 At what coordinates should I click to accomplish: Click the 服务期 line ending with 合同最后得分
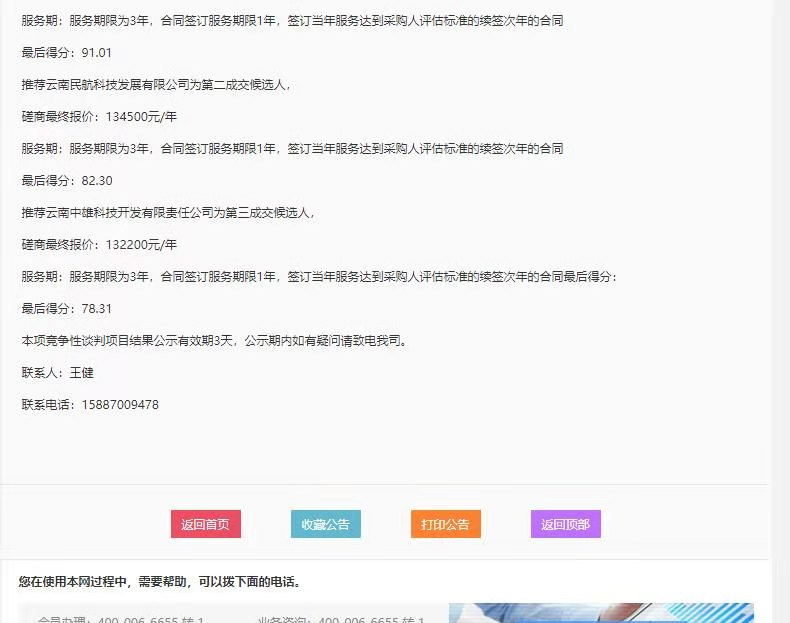320,277
